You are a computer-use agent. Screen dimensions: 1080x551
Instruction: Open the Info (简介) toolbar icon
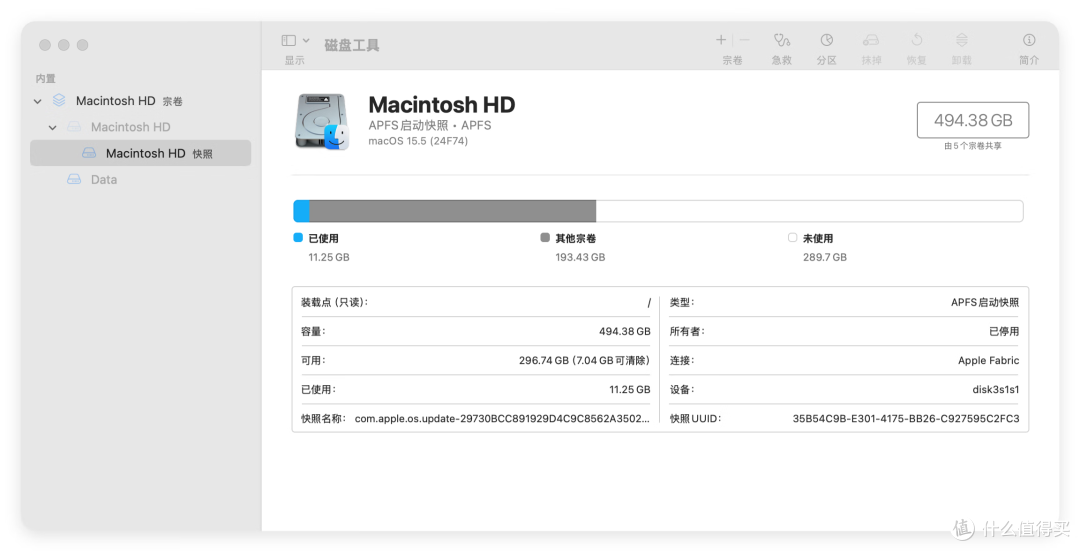coord(1029,40)
